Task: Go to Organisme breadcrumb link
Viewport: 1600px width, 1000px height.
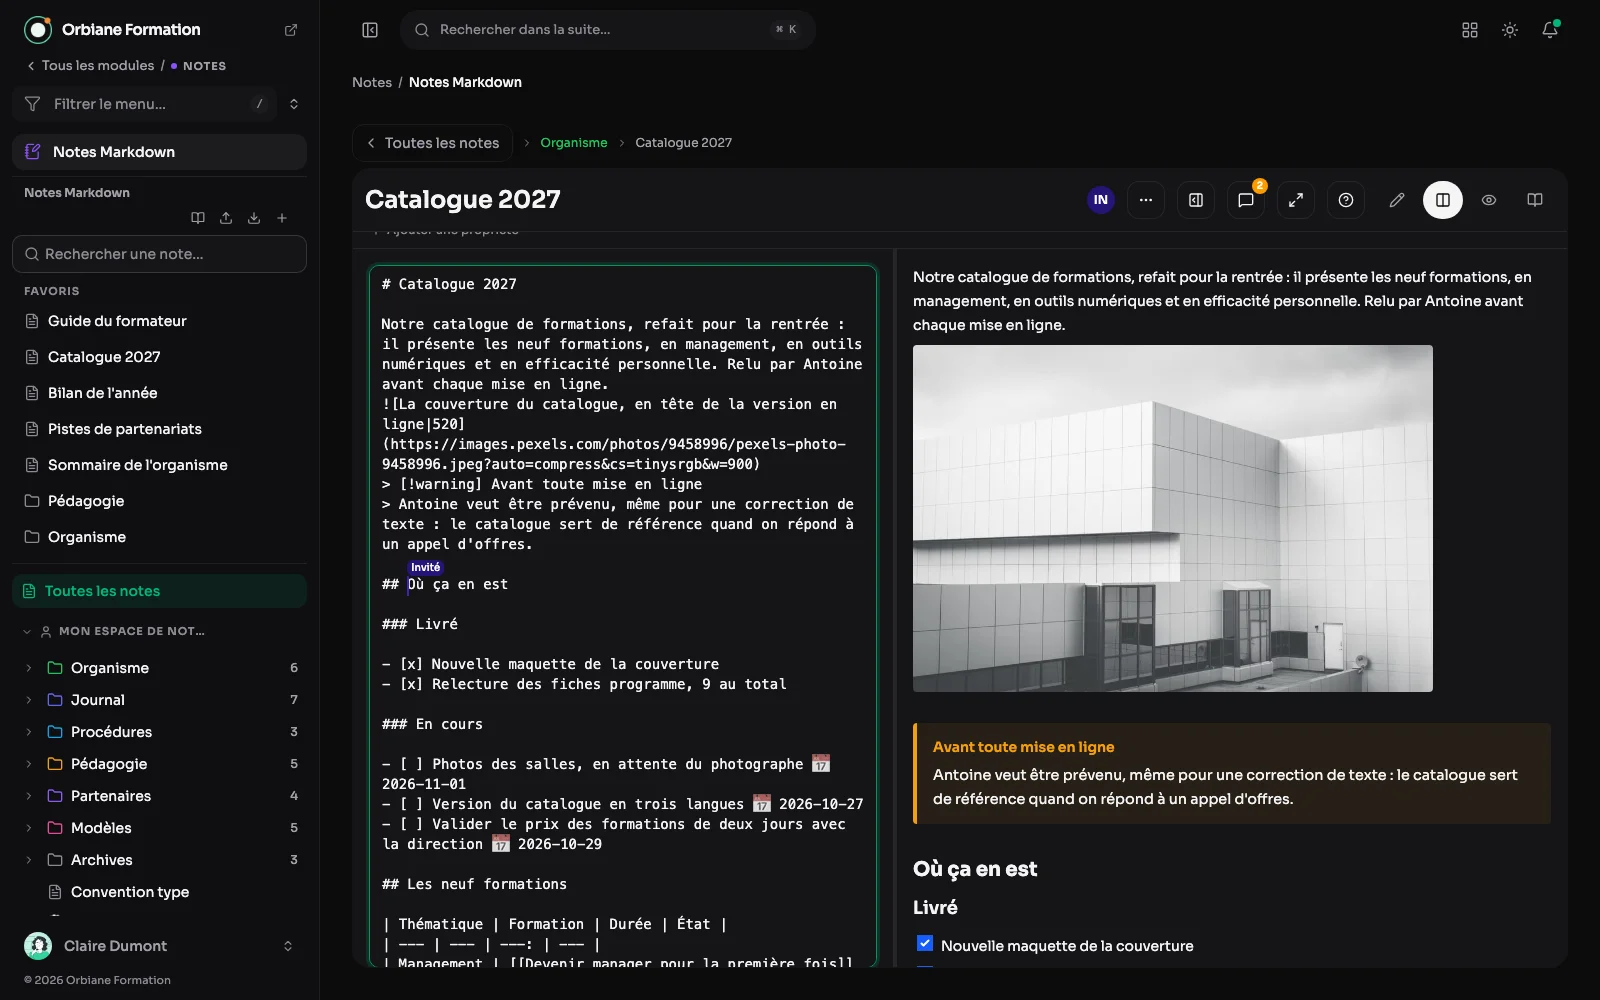Action: (x=574, y=143)
